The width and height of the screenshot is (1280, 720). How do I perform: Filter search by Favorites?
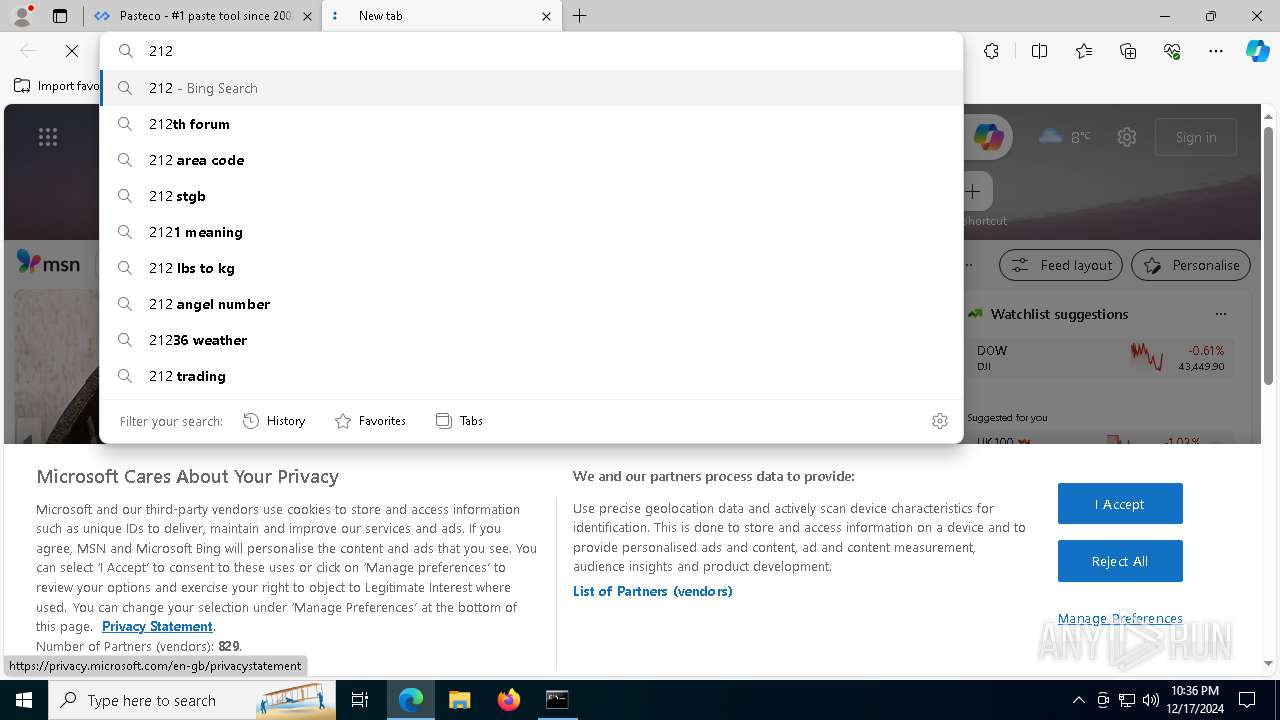pyautogui.click(x=370, y=421)
